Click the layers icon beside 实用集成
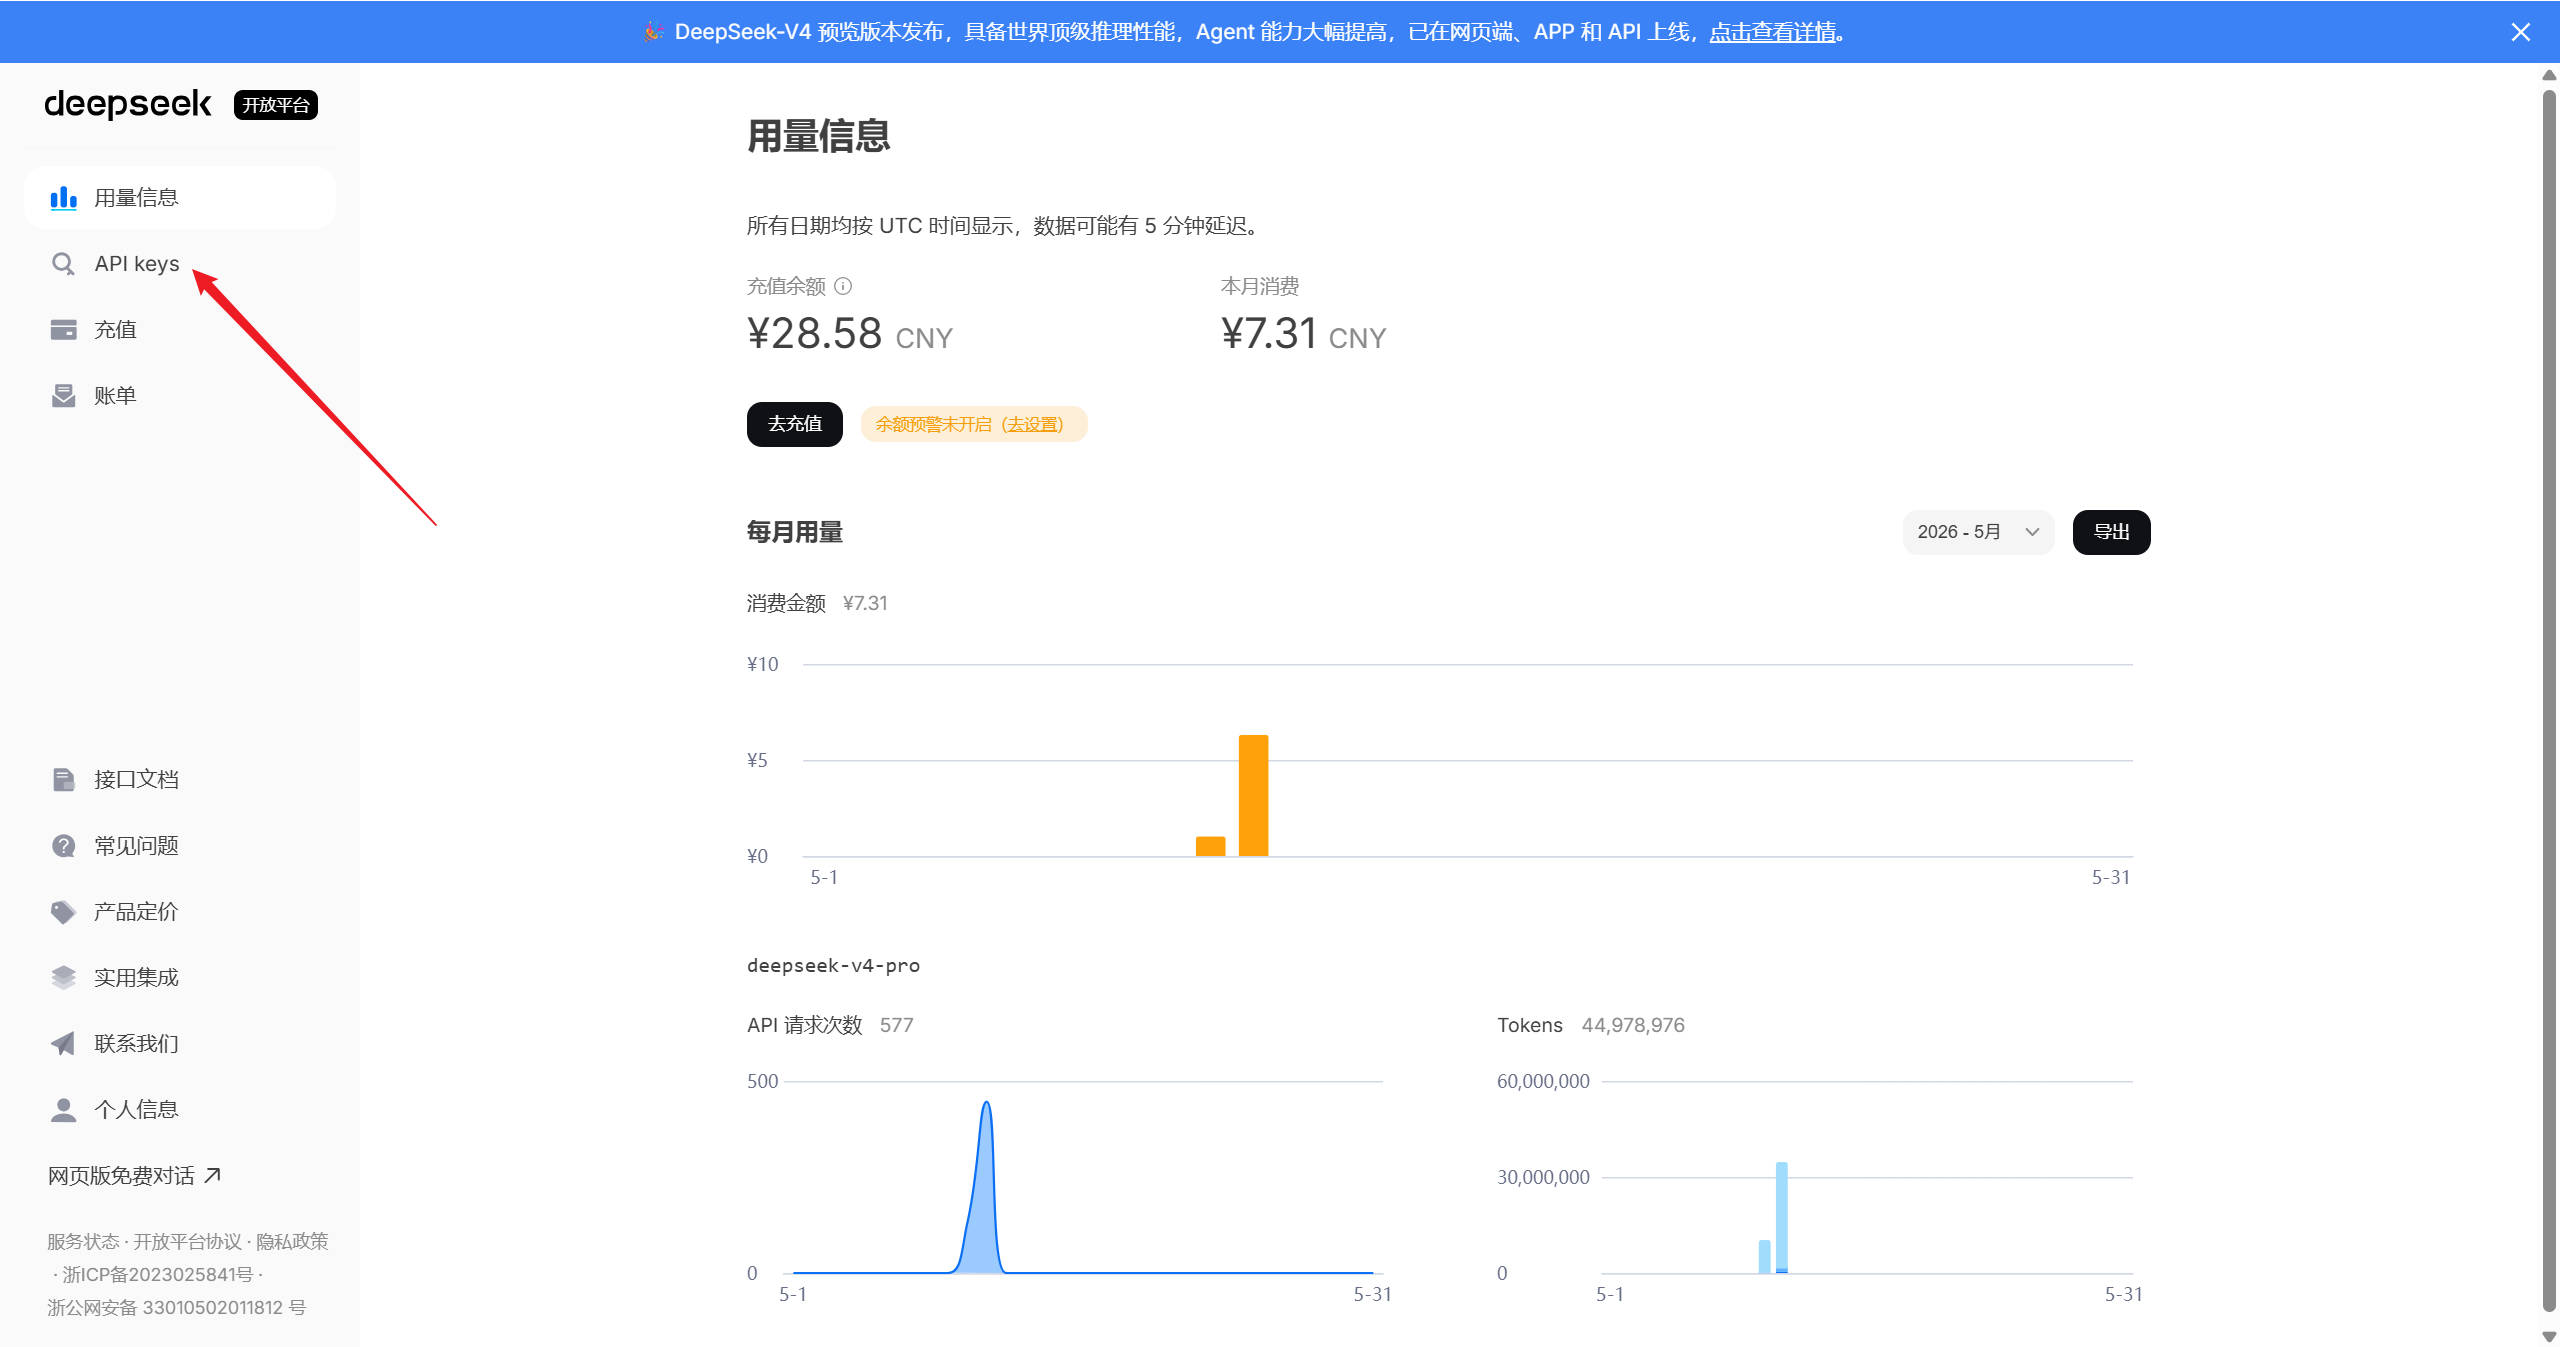Screen dimensions: 2560x1347 [x=63, y=978]
